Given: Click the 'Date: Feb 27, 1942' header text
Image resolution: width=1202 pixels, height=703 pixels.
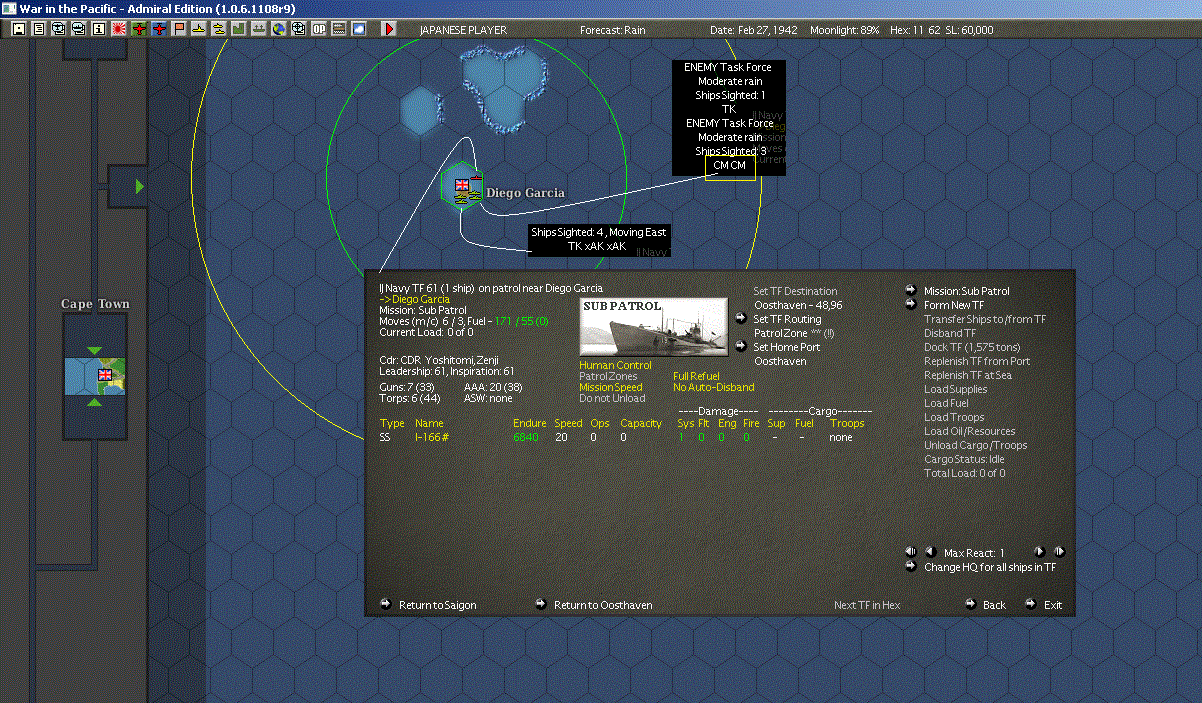Looking at the screenshot, I should click(753, 30).
